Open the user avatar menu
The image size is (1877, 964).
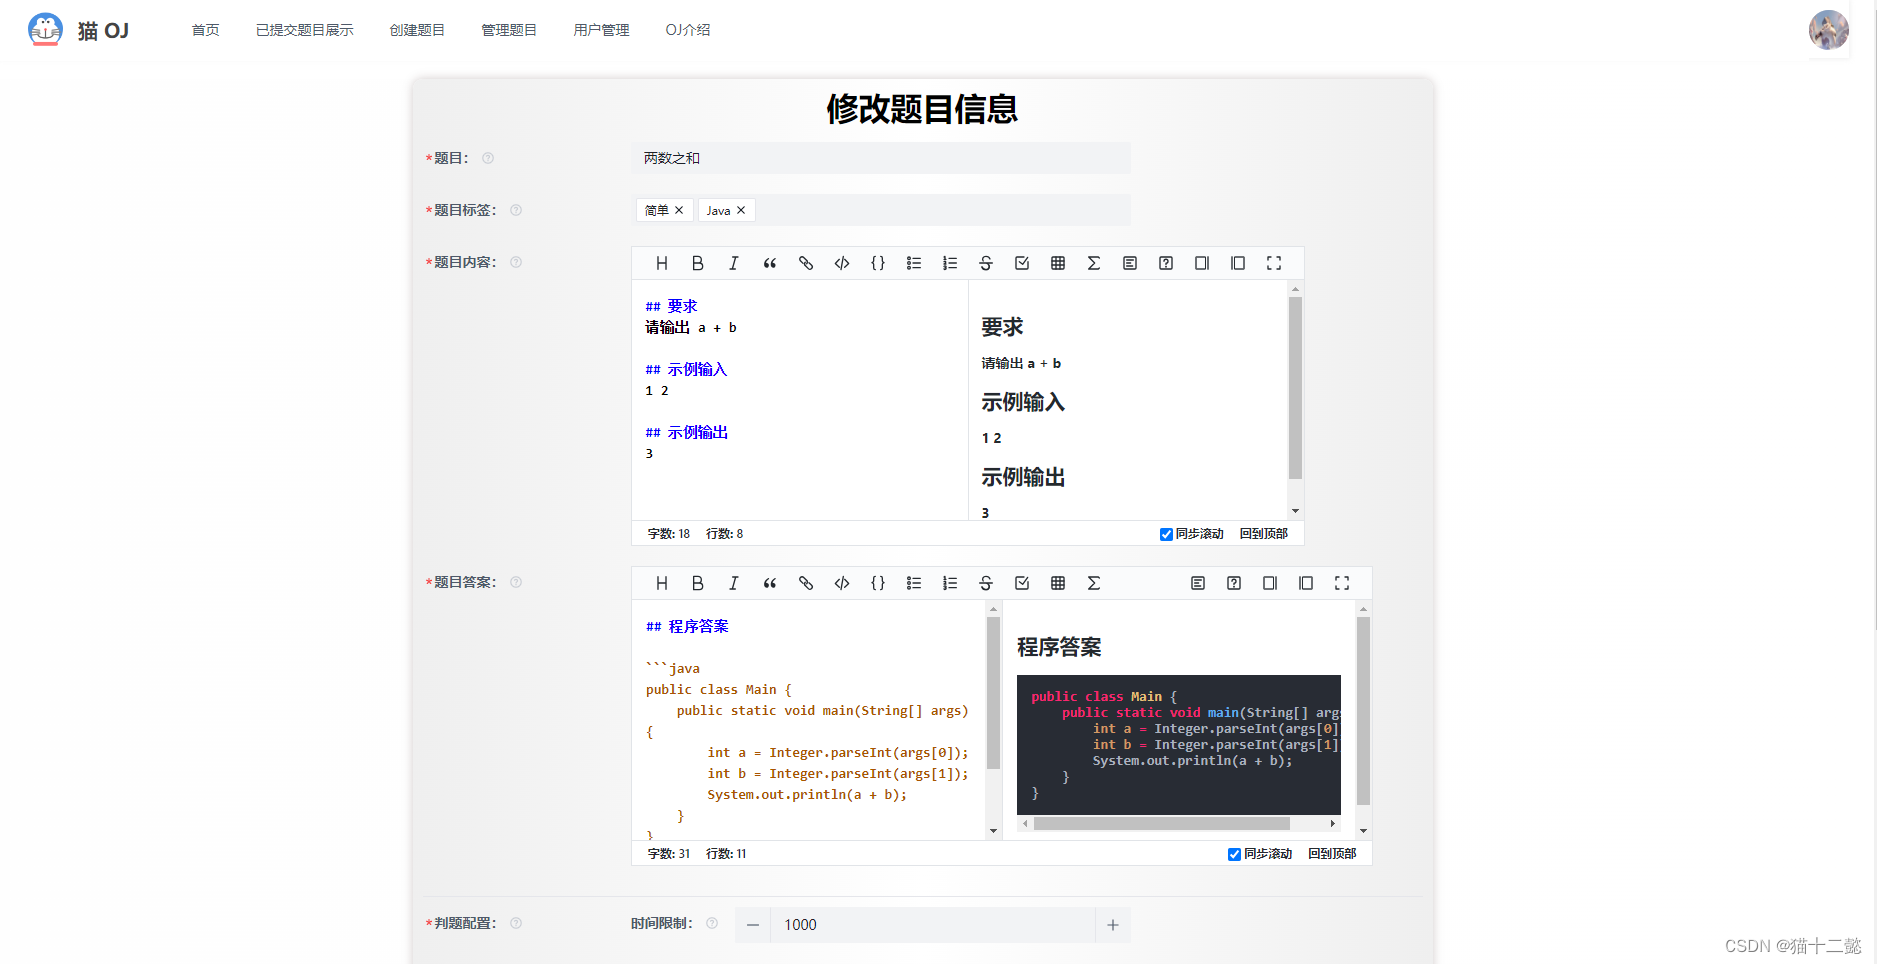(1829, 30)
